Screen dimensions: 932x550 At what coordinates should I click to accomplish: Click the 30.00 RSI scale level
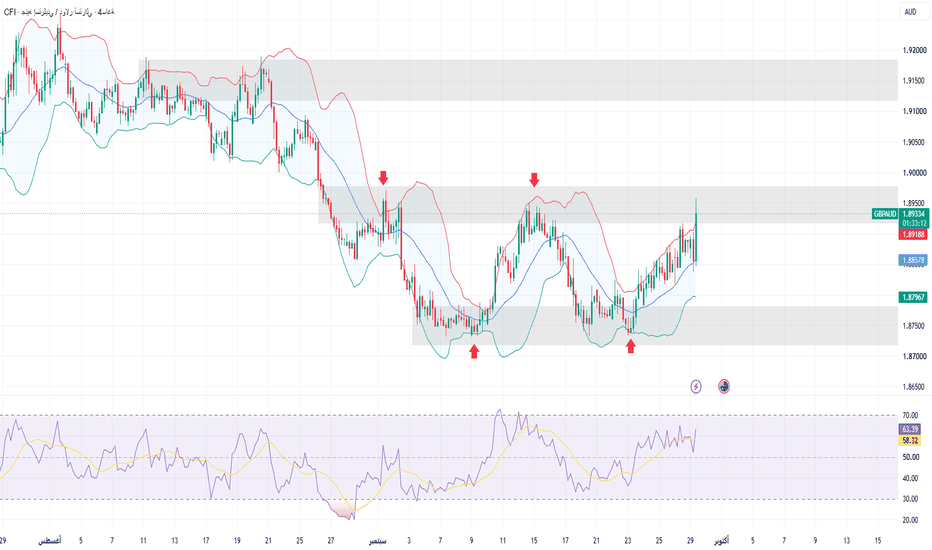pyautogui.click(x=910, y=499)
